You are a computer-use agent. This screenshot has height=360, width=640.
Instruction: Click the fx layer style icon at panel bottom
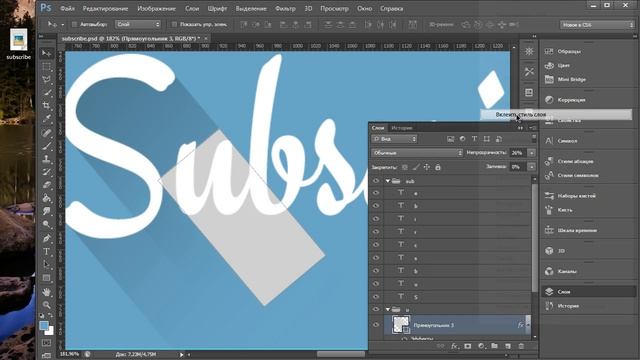(x=454, y=346)
